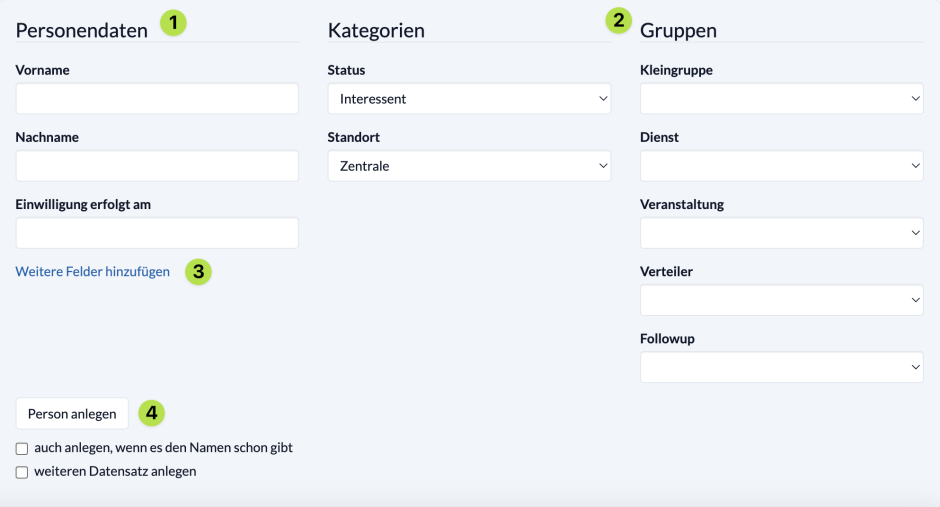Click the green number 3 marker badge

(198, 271)
